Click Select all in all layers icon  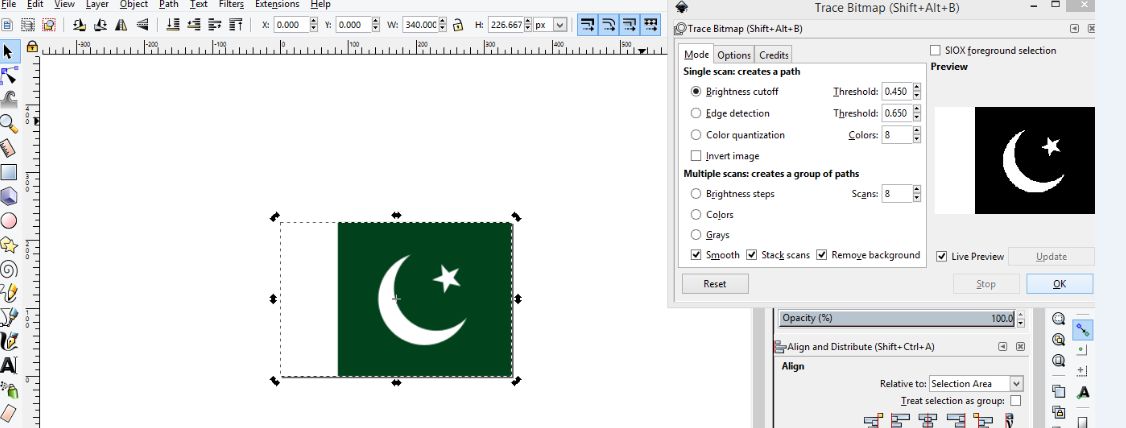tap(28, 24)
